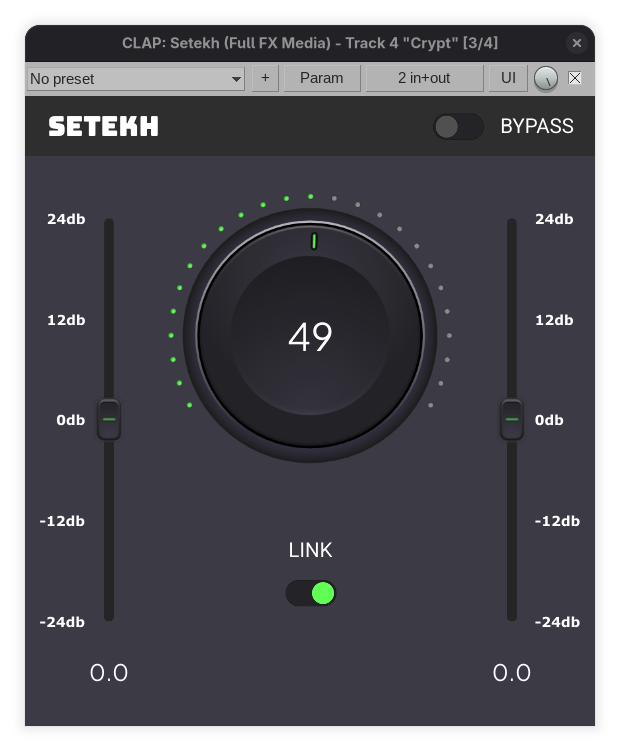Viewport: 620px width, 751px height.
Task: Click the left 0.0 value readout
Action: (x=109, y=673)
